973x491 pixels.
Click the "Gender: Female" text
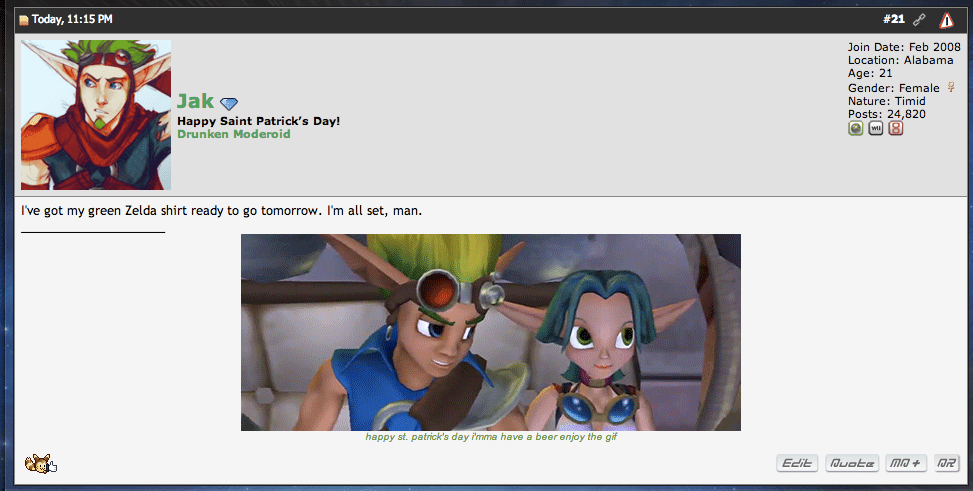click(x=894, y=88)
